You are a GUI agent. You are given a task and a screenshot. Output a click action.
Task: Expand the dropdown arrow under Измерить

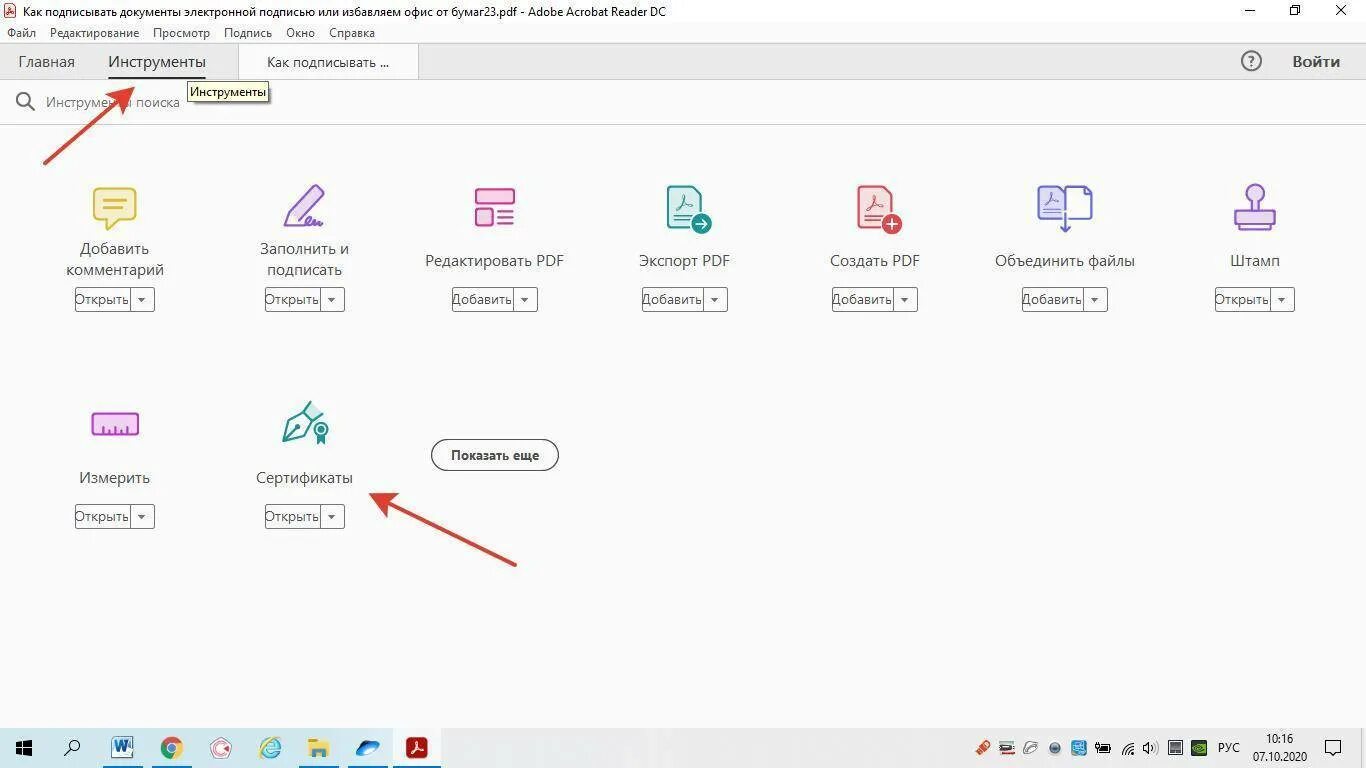[142, 516]
